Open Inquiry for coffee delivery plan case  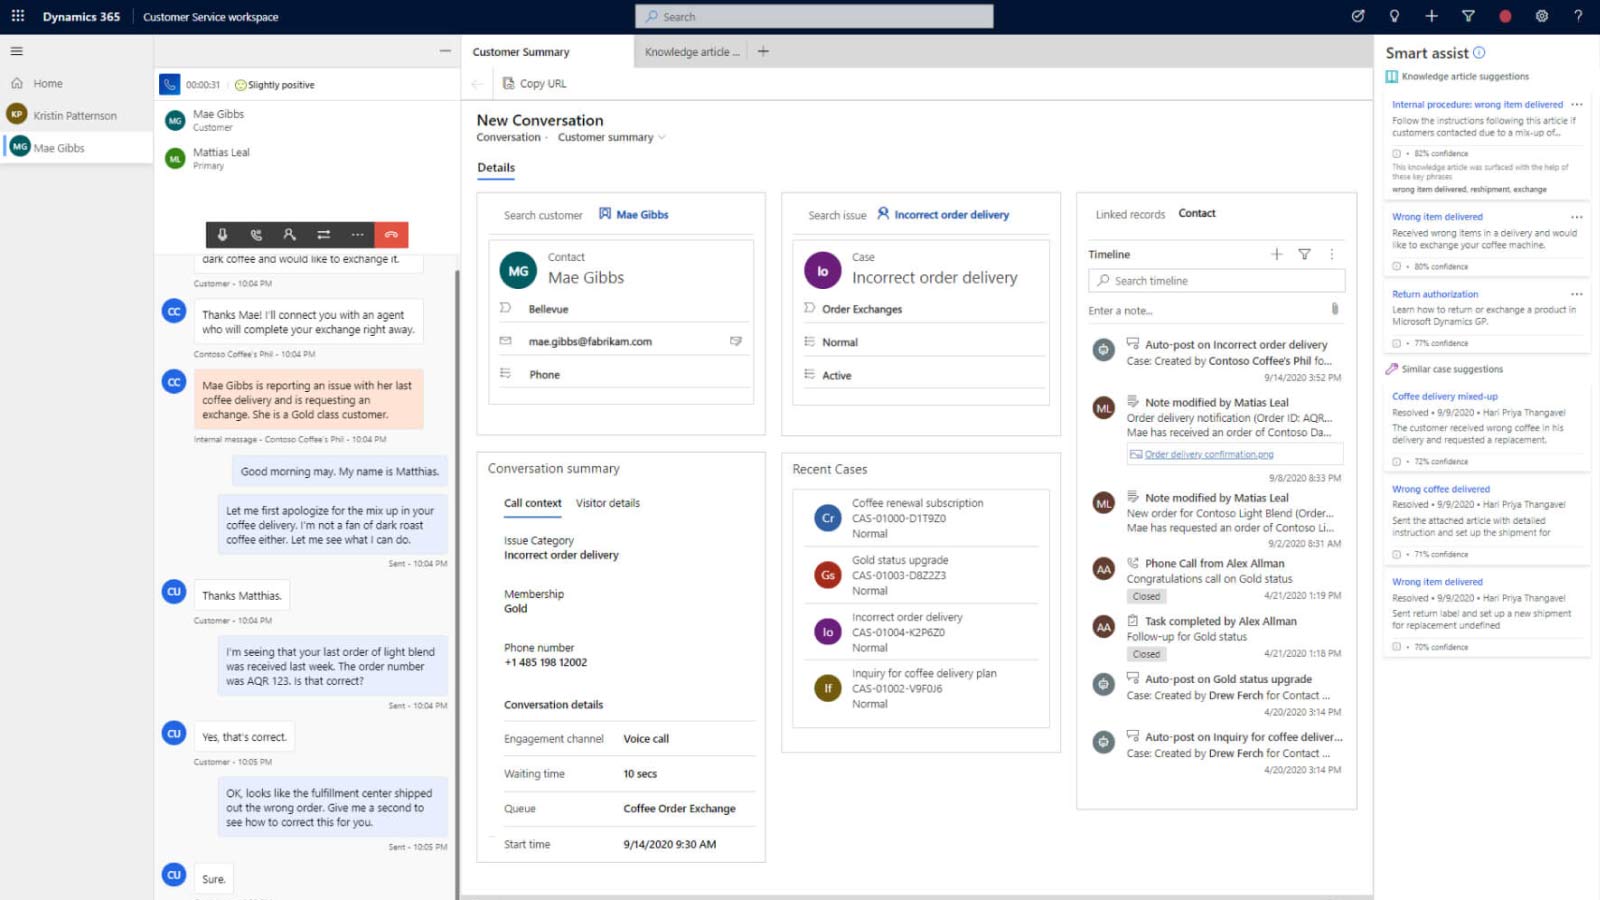point(920,688)
